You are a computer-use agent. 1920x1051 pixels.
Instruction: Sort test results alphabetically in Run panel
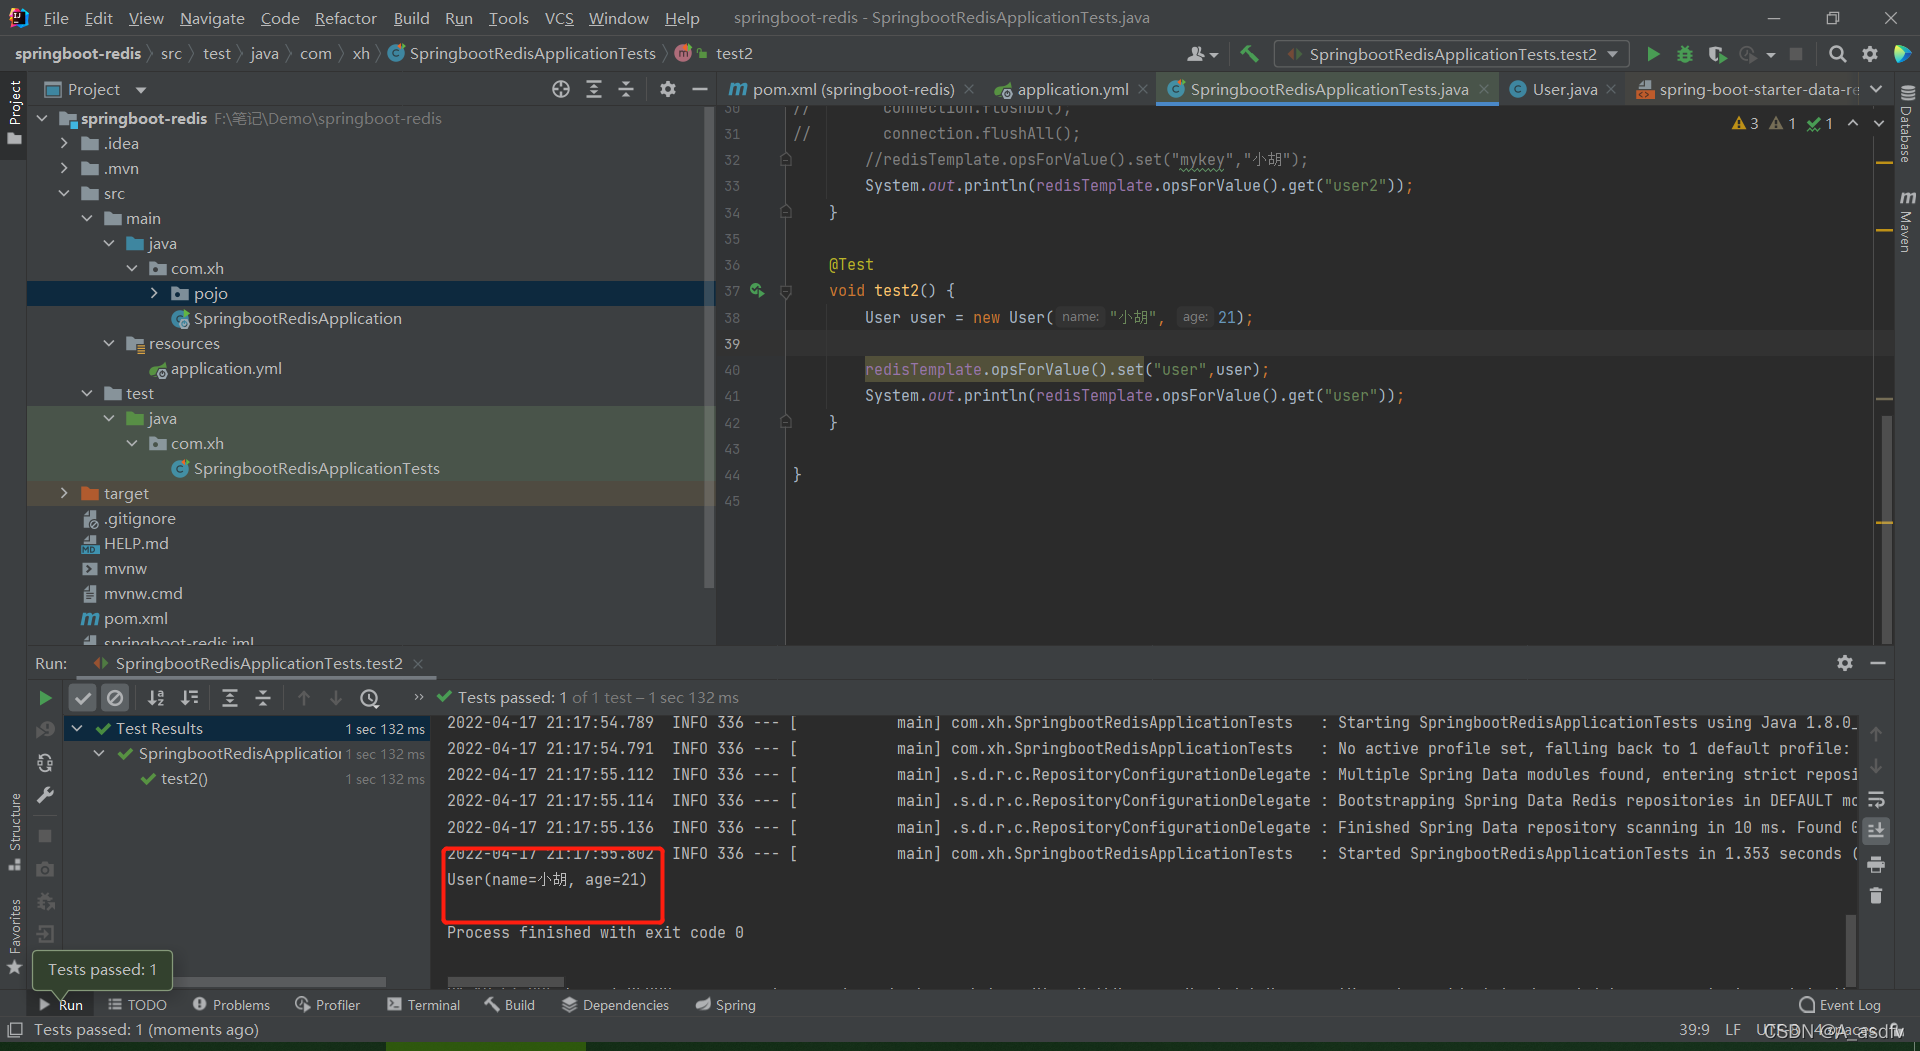click(x=155, y=698)
